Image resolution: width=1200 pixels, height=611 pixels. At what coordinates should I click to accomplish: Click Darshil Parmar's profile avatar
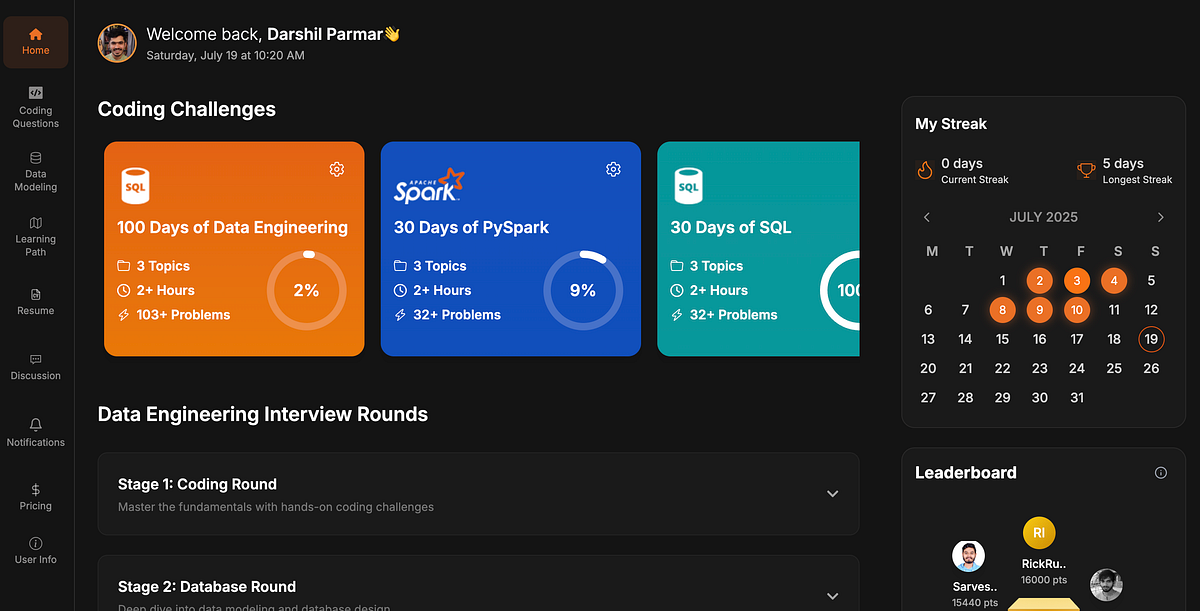[117, 43]
